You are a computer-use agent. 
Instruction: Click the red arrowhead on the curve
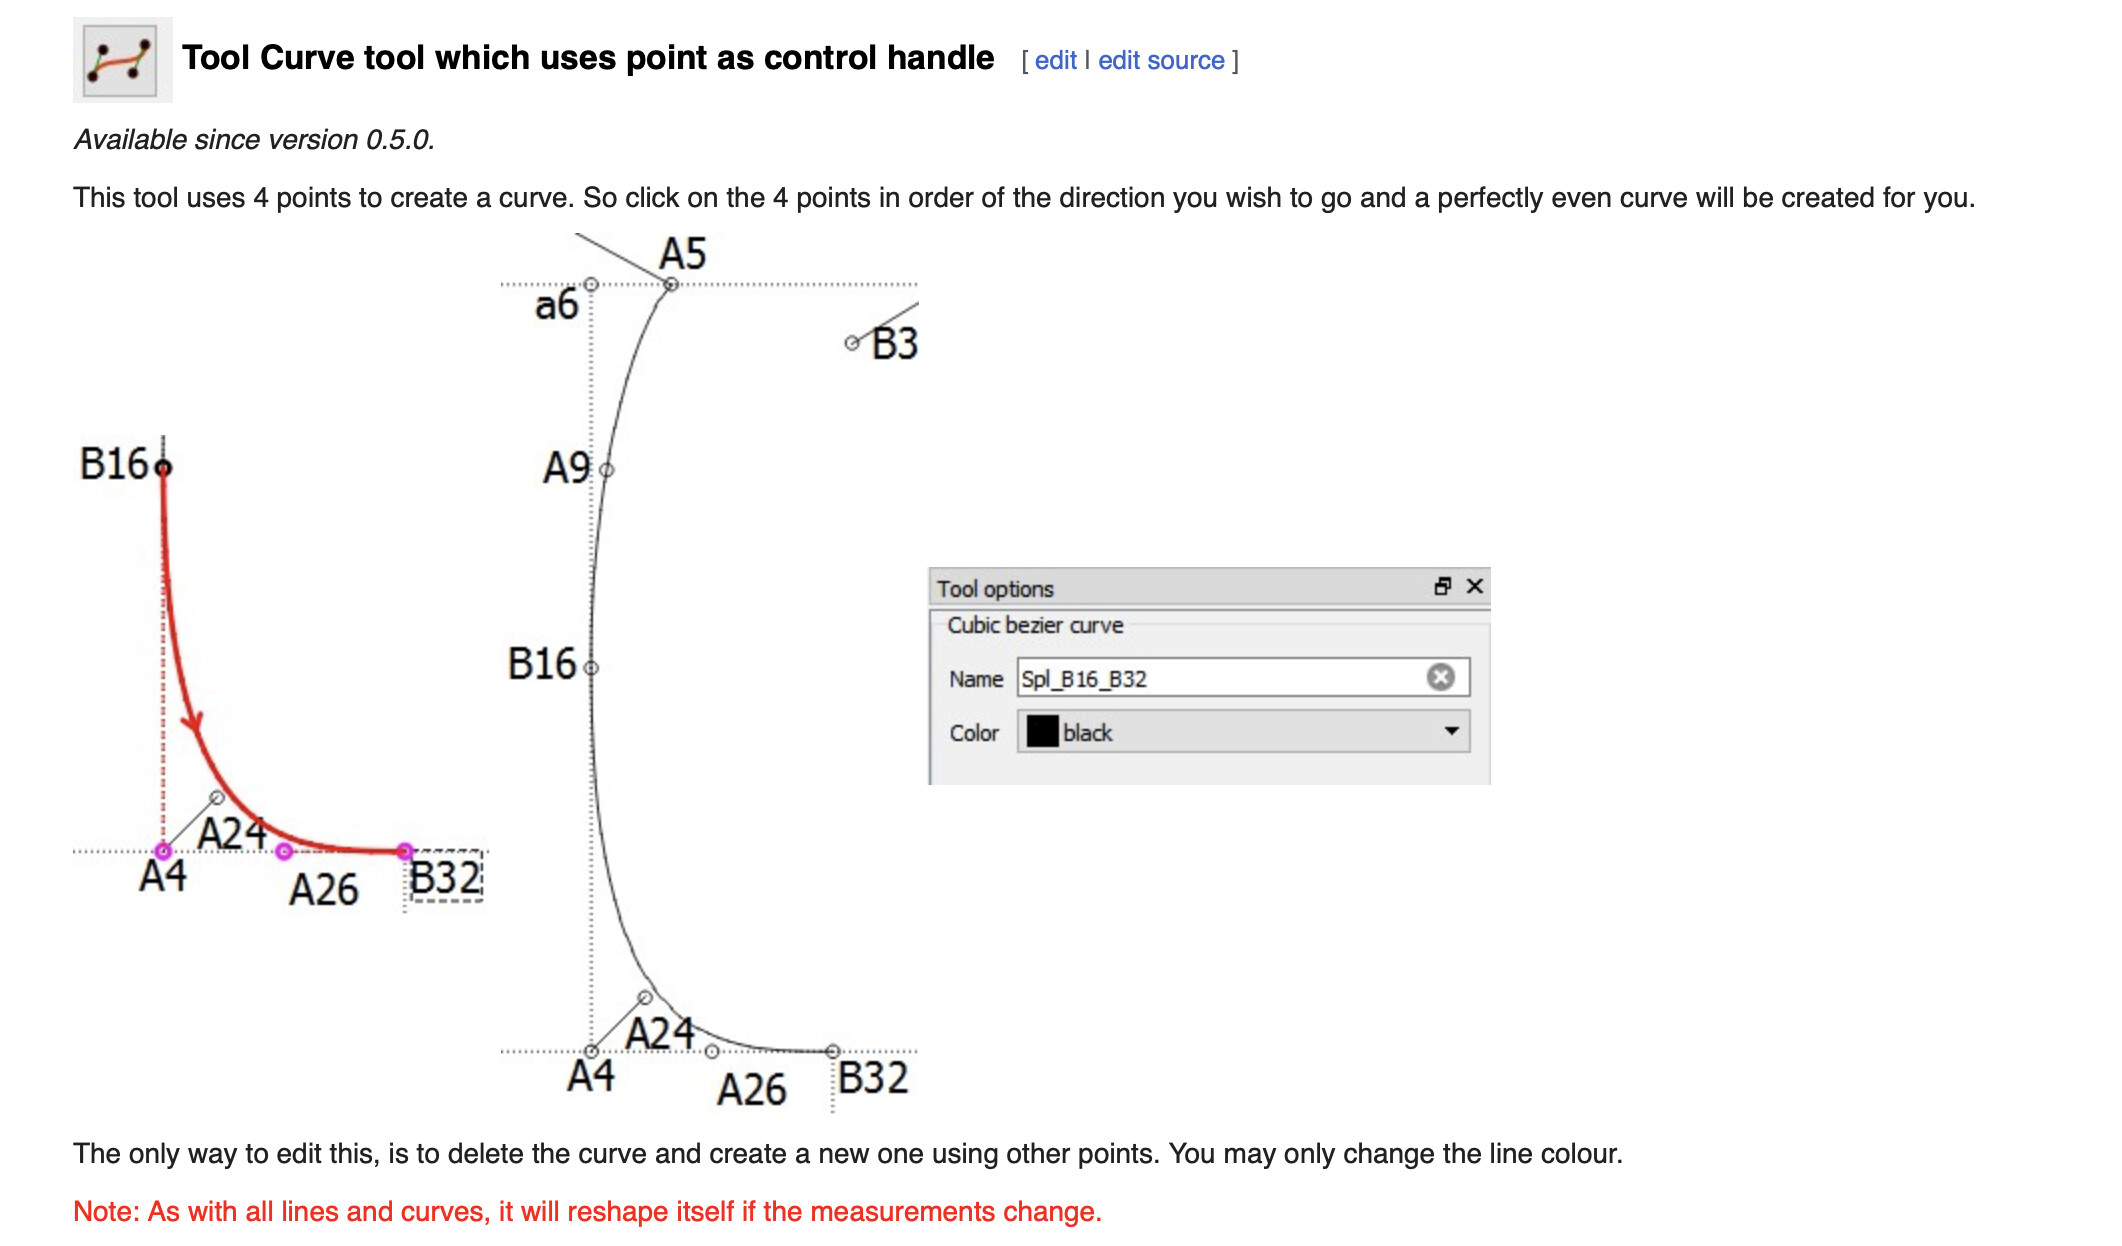click(193, 722)
